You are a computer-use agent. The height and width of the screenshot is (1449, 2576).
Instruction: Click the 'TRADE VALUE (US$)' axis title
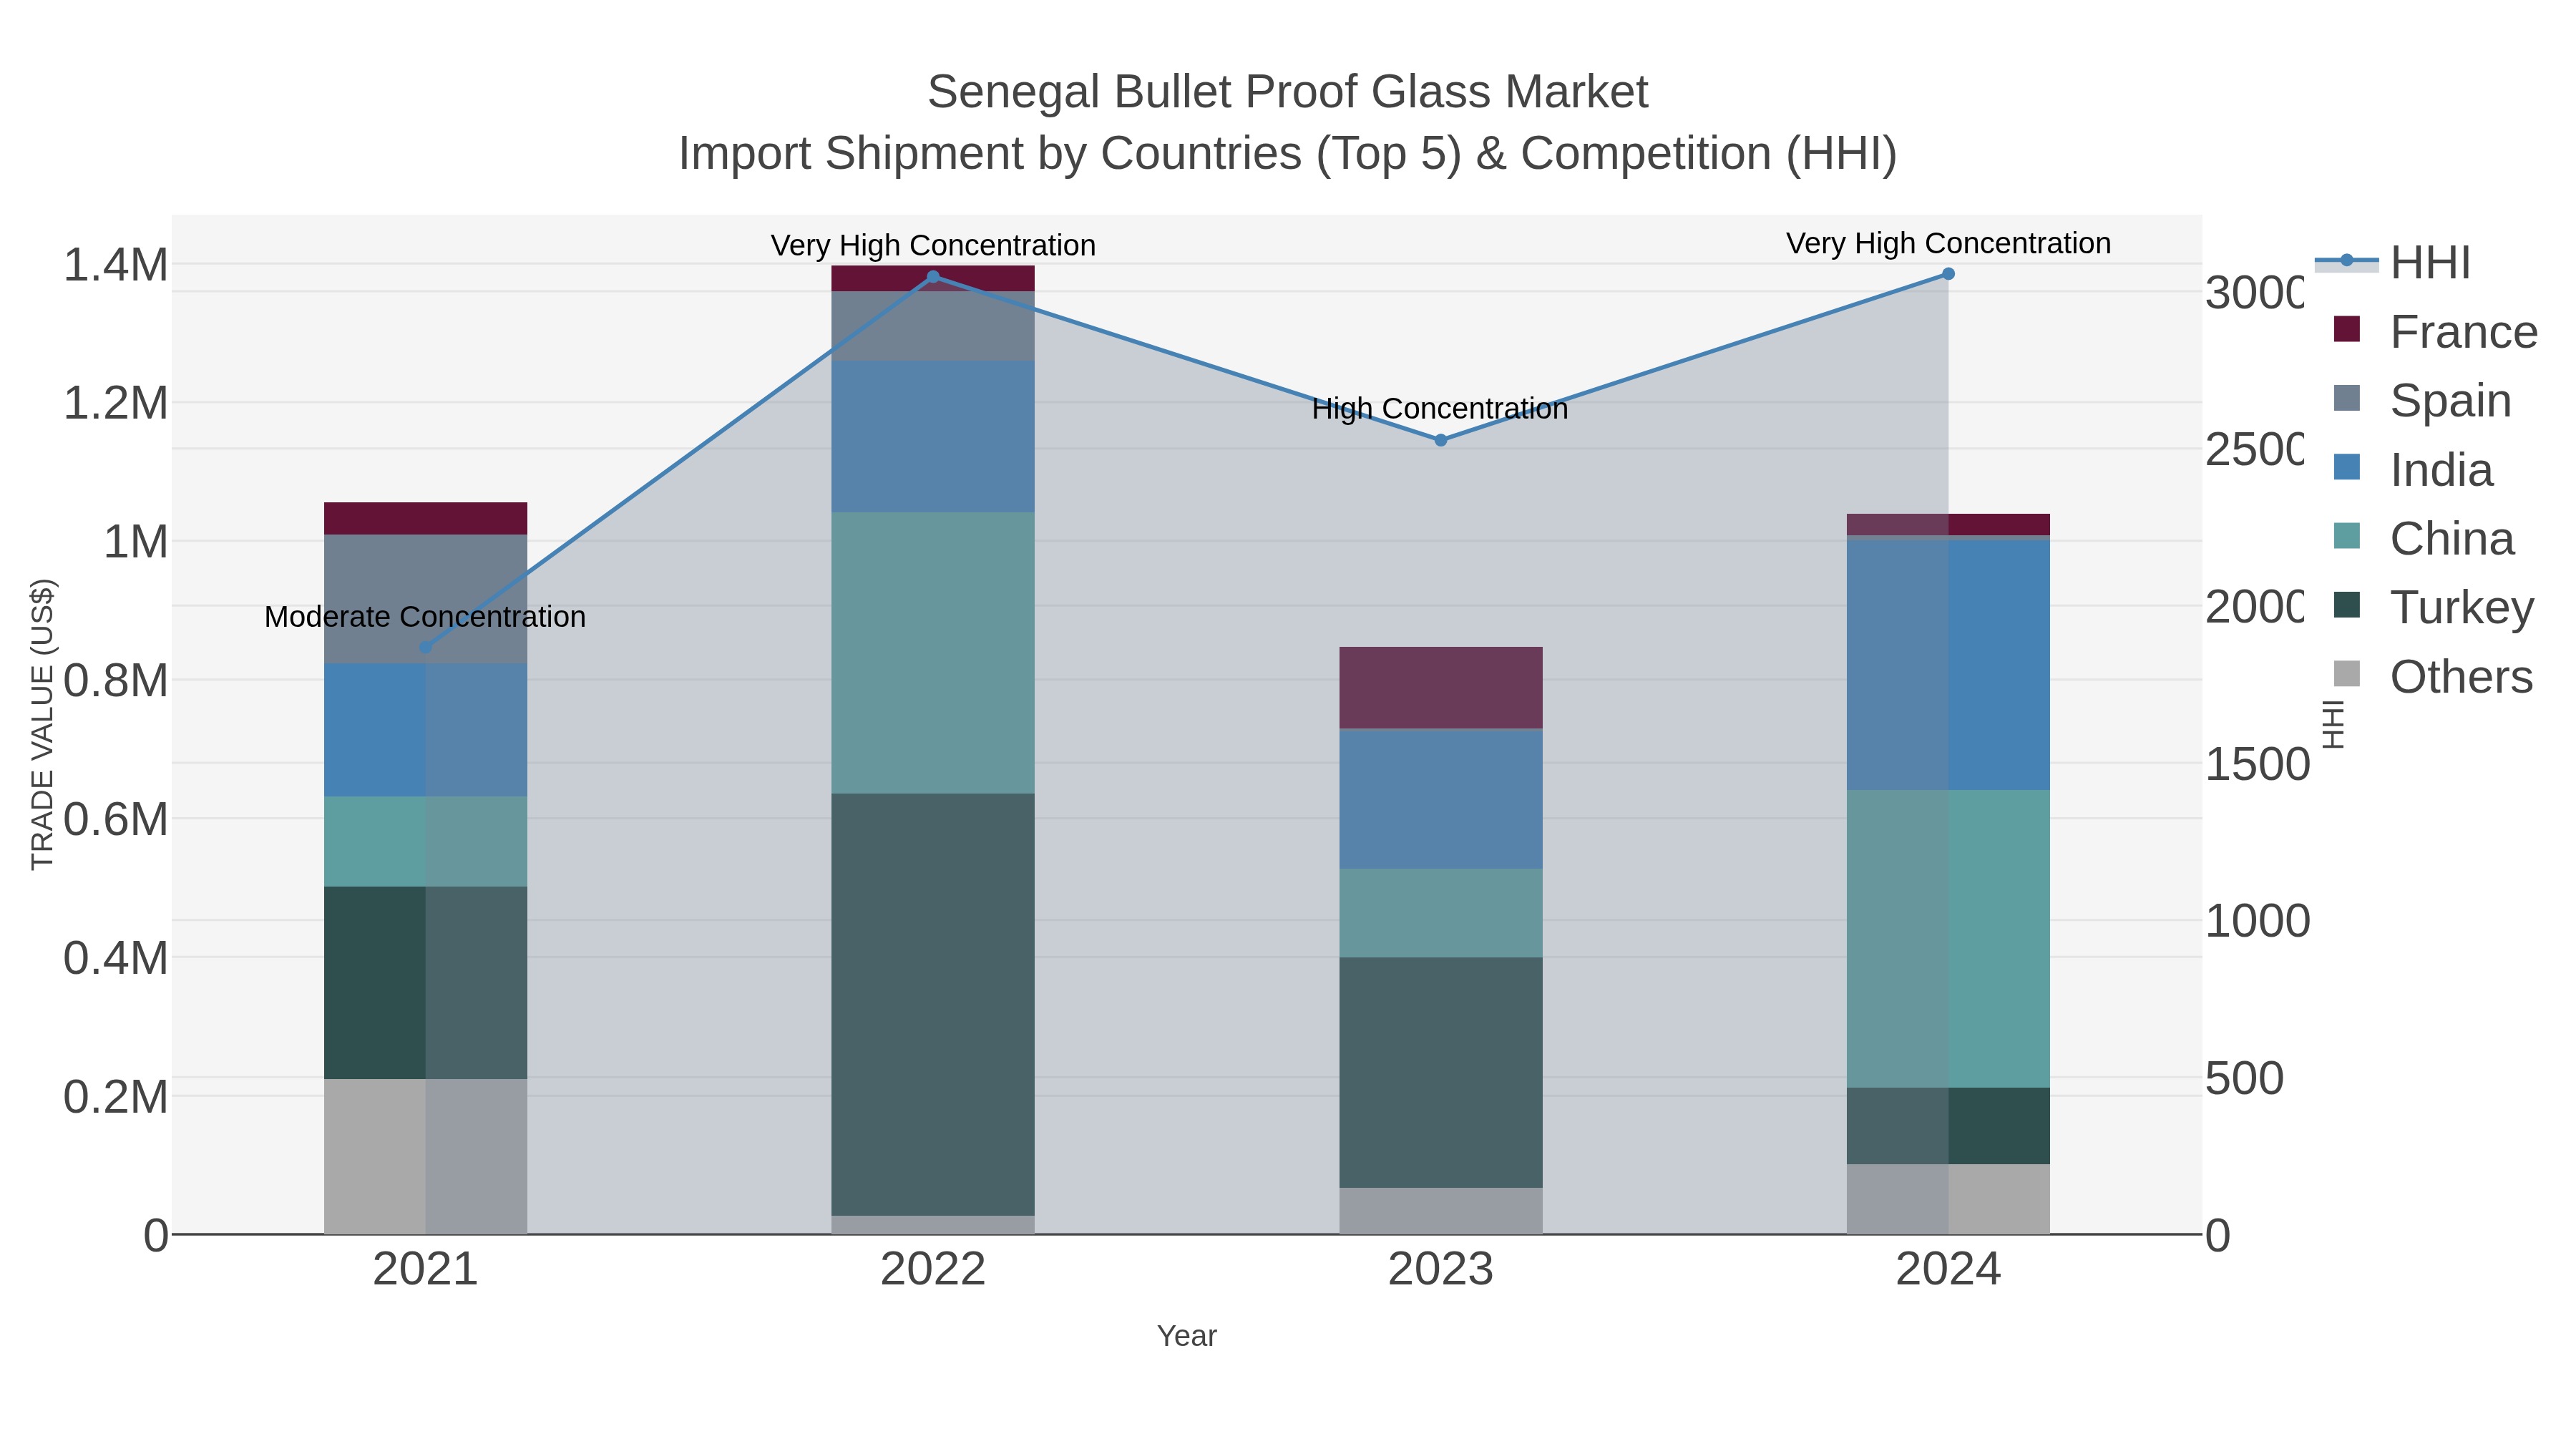42,724
